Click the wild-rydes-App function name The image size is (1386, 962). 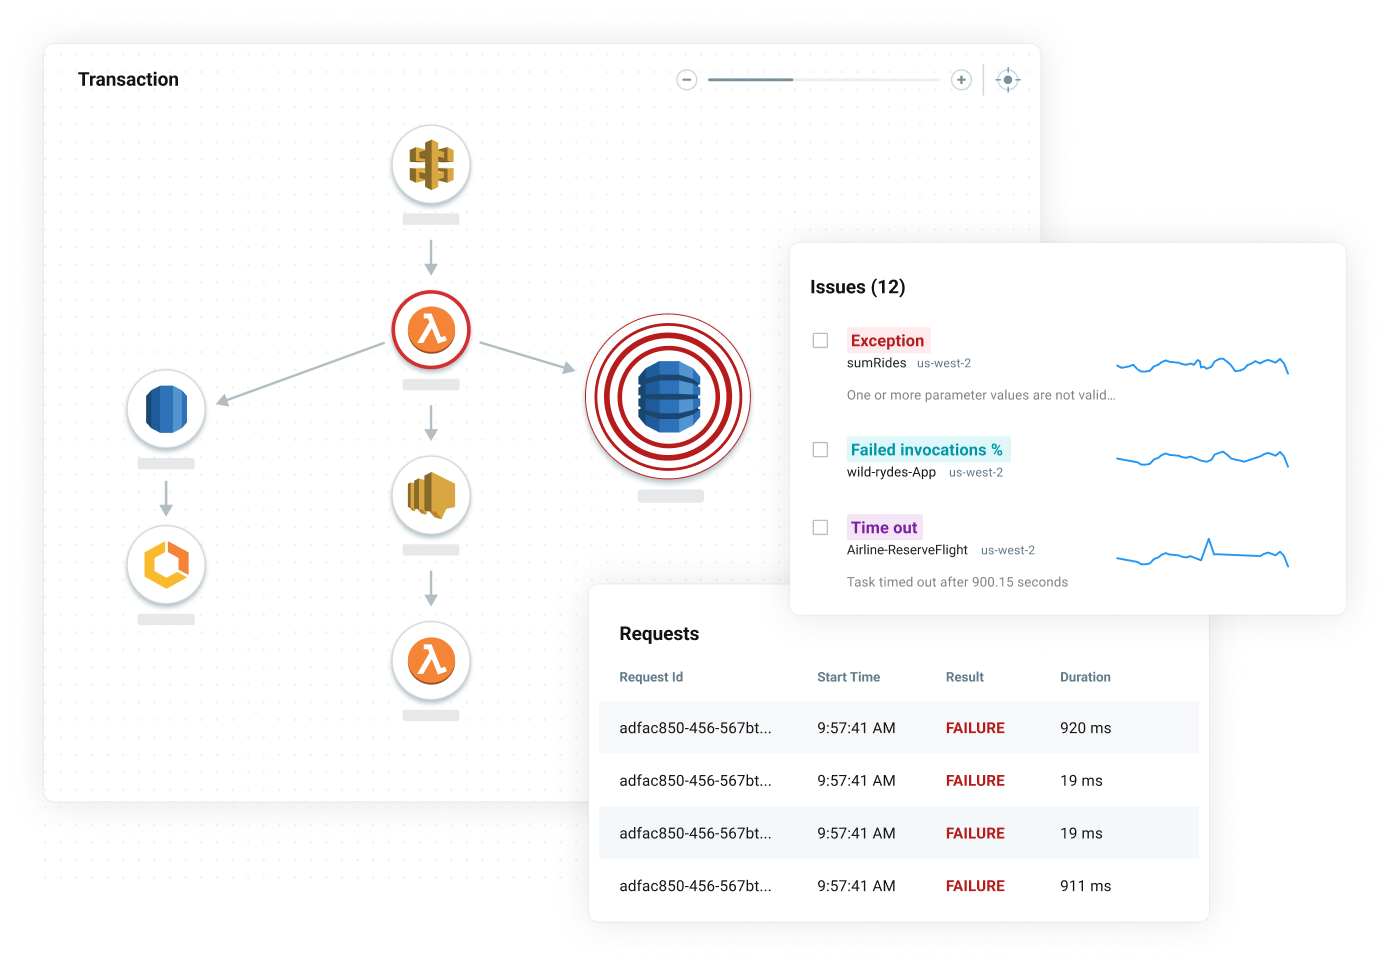891,472
